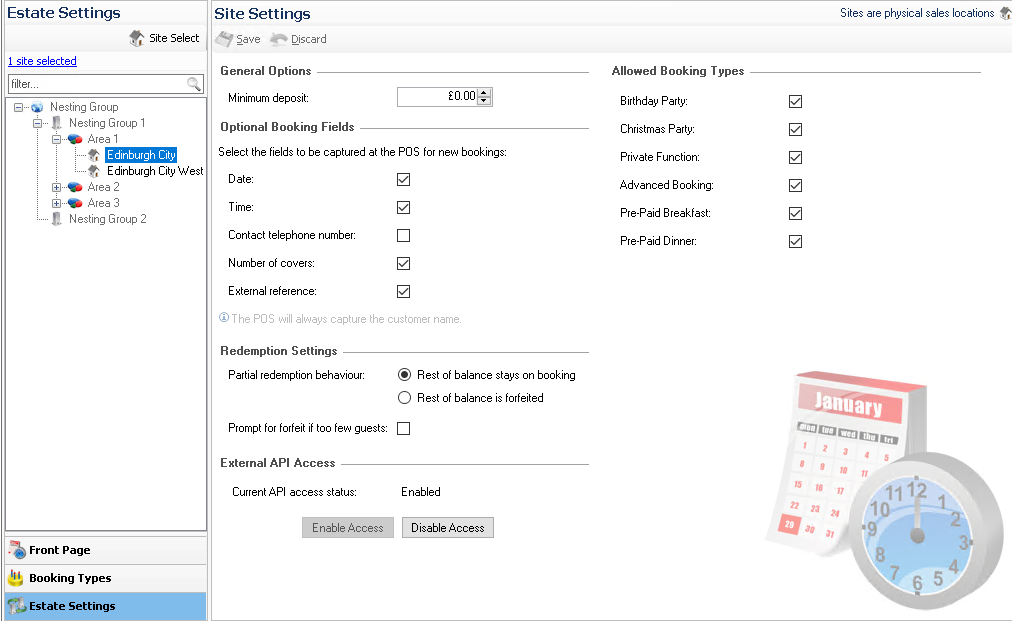Open the 1 site selected link

coord(42,61)
